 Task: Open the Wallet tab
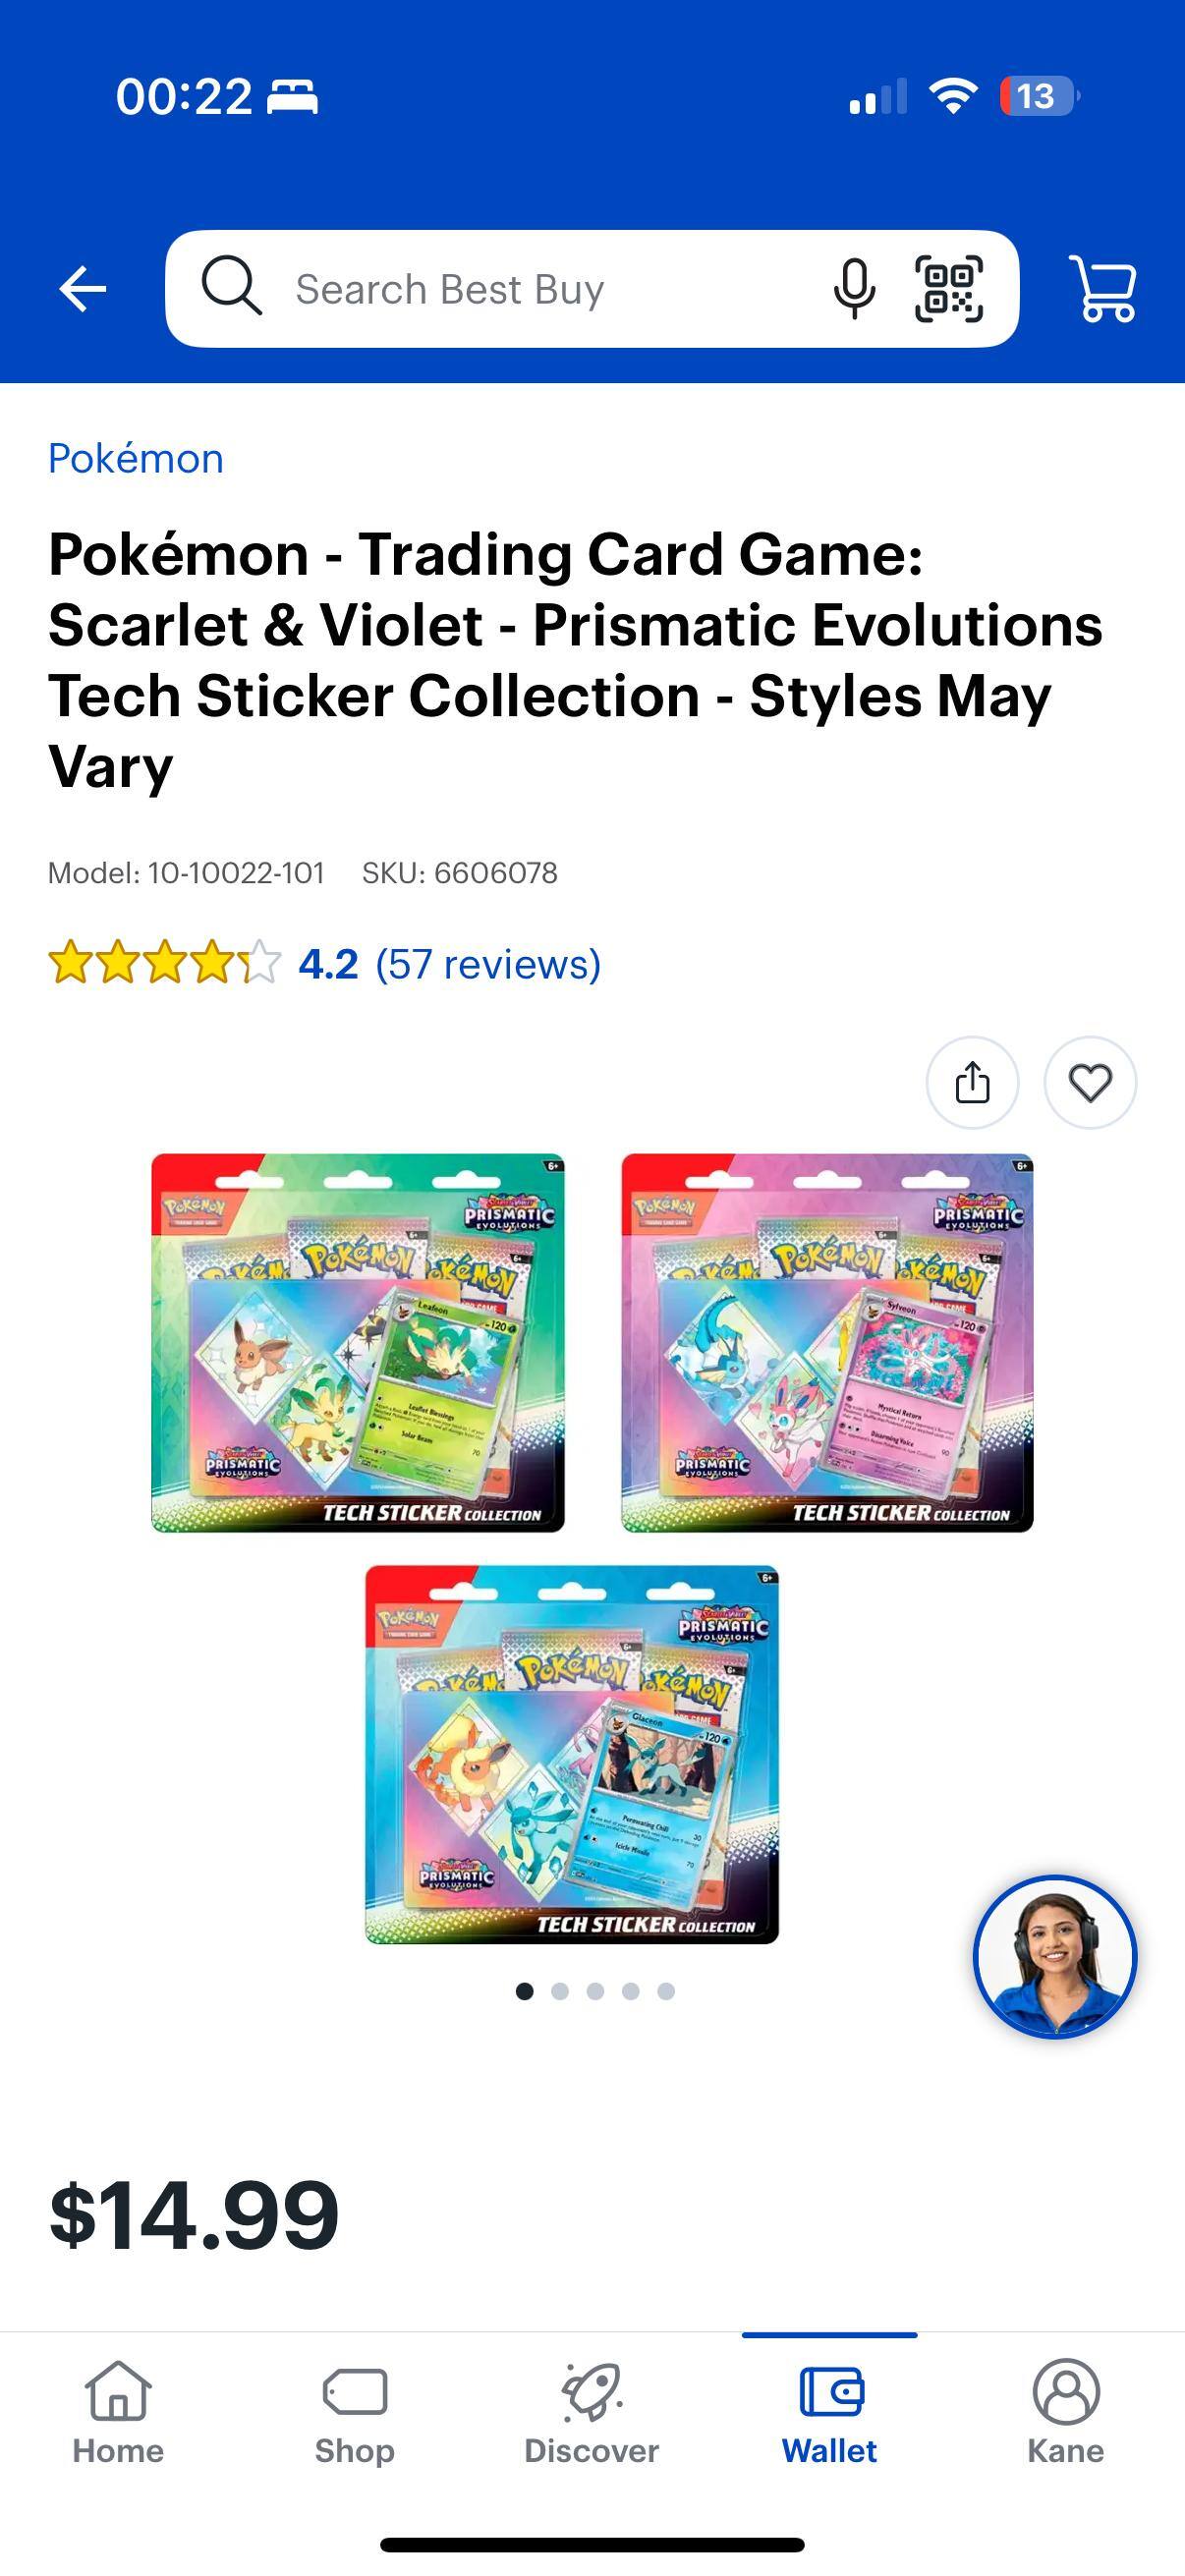pyautogui.click(x=829, y=2413)
